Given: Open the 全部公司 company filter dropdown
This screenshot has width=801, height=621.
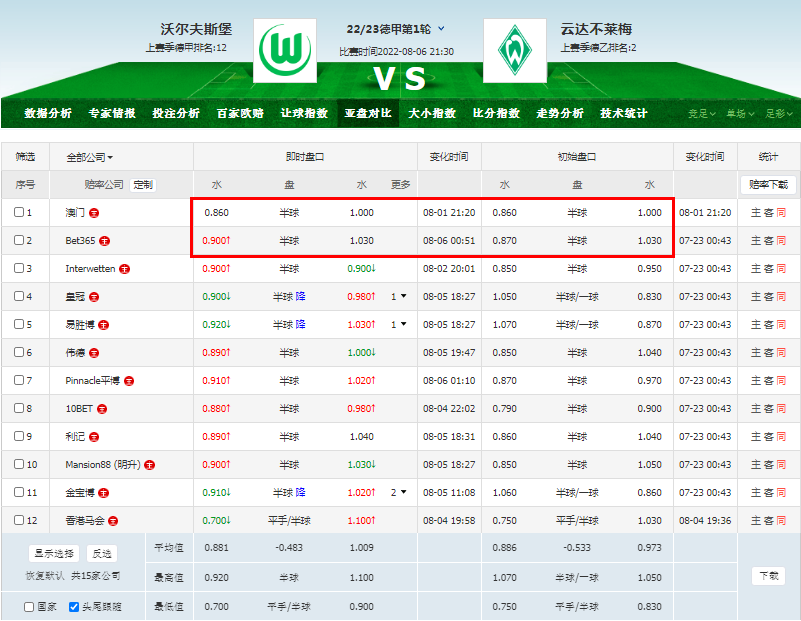Looking at the screenshot, I should 90,157.
